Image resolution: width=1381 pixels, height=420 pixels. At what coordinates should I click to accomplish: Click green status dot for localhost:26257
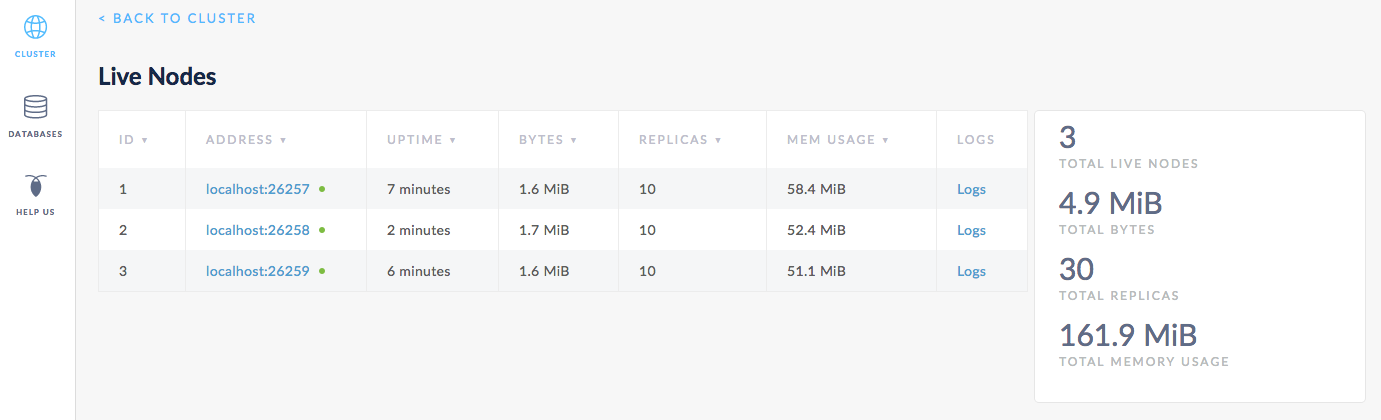coord(322,188)
